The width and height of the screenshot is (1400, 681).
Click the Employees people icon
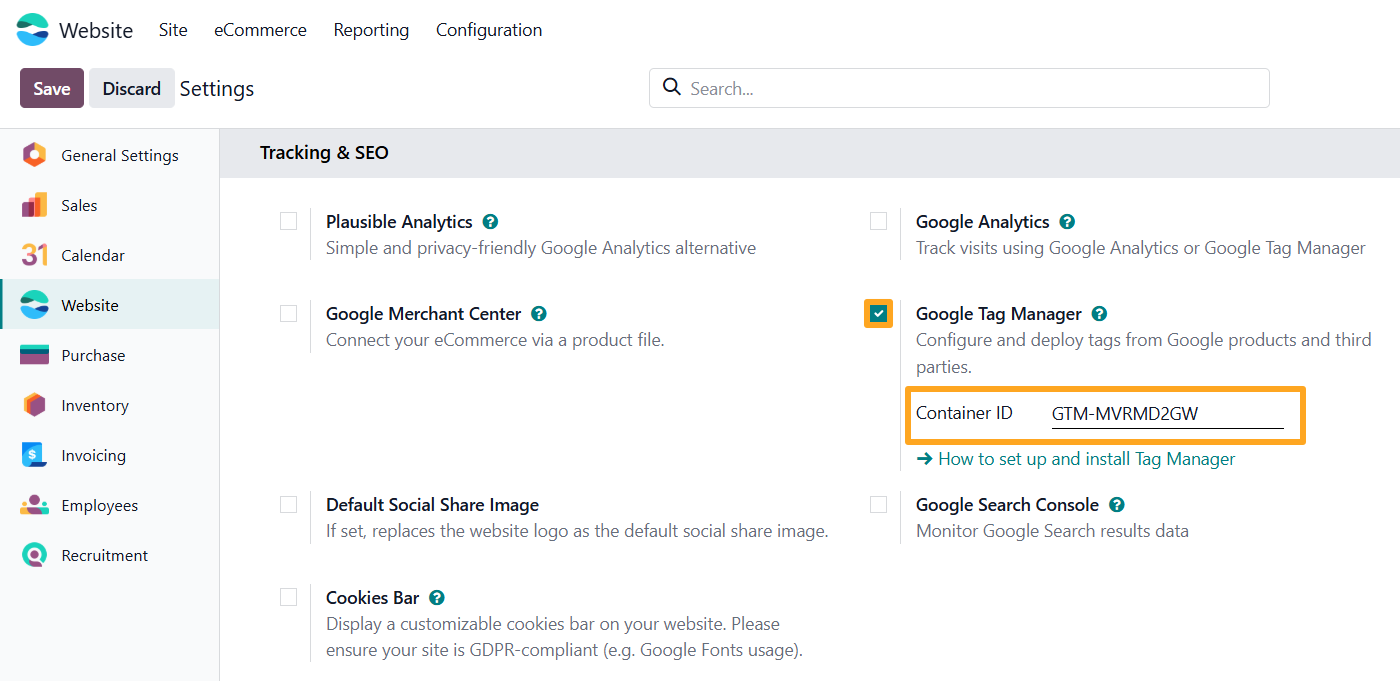(34, 505)
